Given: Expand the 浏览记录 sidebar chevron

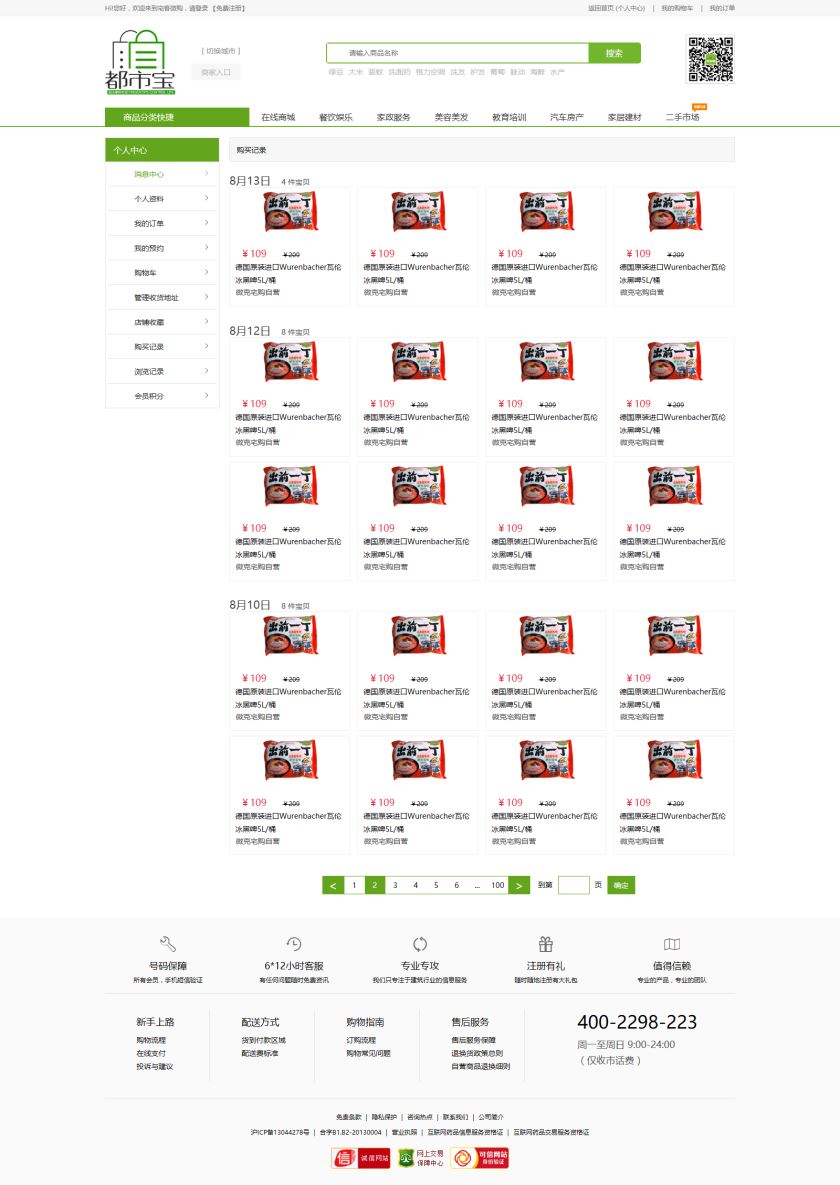Looking at the screenshot, I should [206, 371].
